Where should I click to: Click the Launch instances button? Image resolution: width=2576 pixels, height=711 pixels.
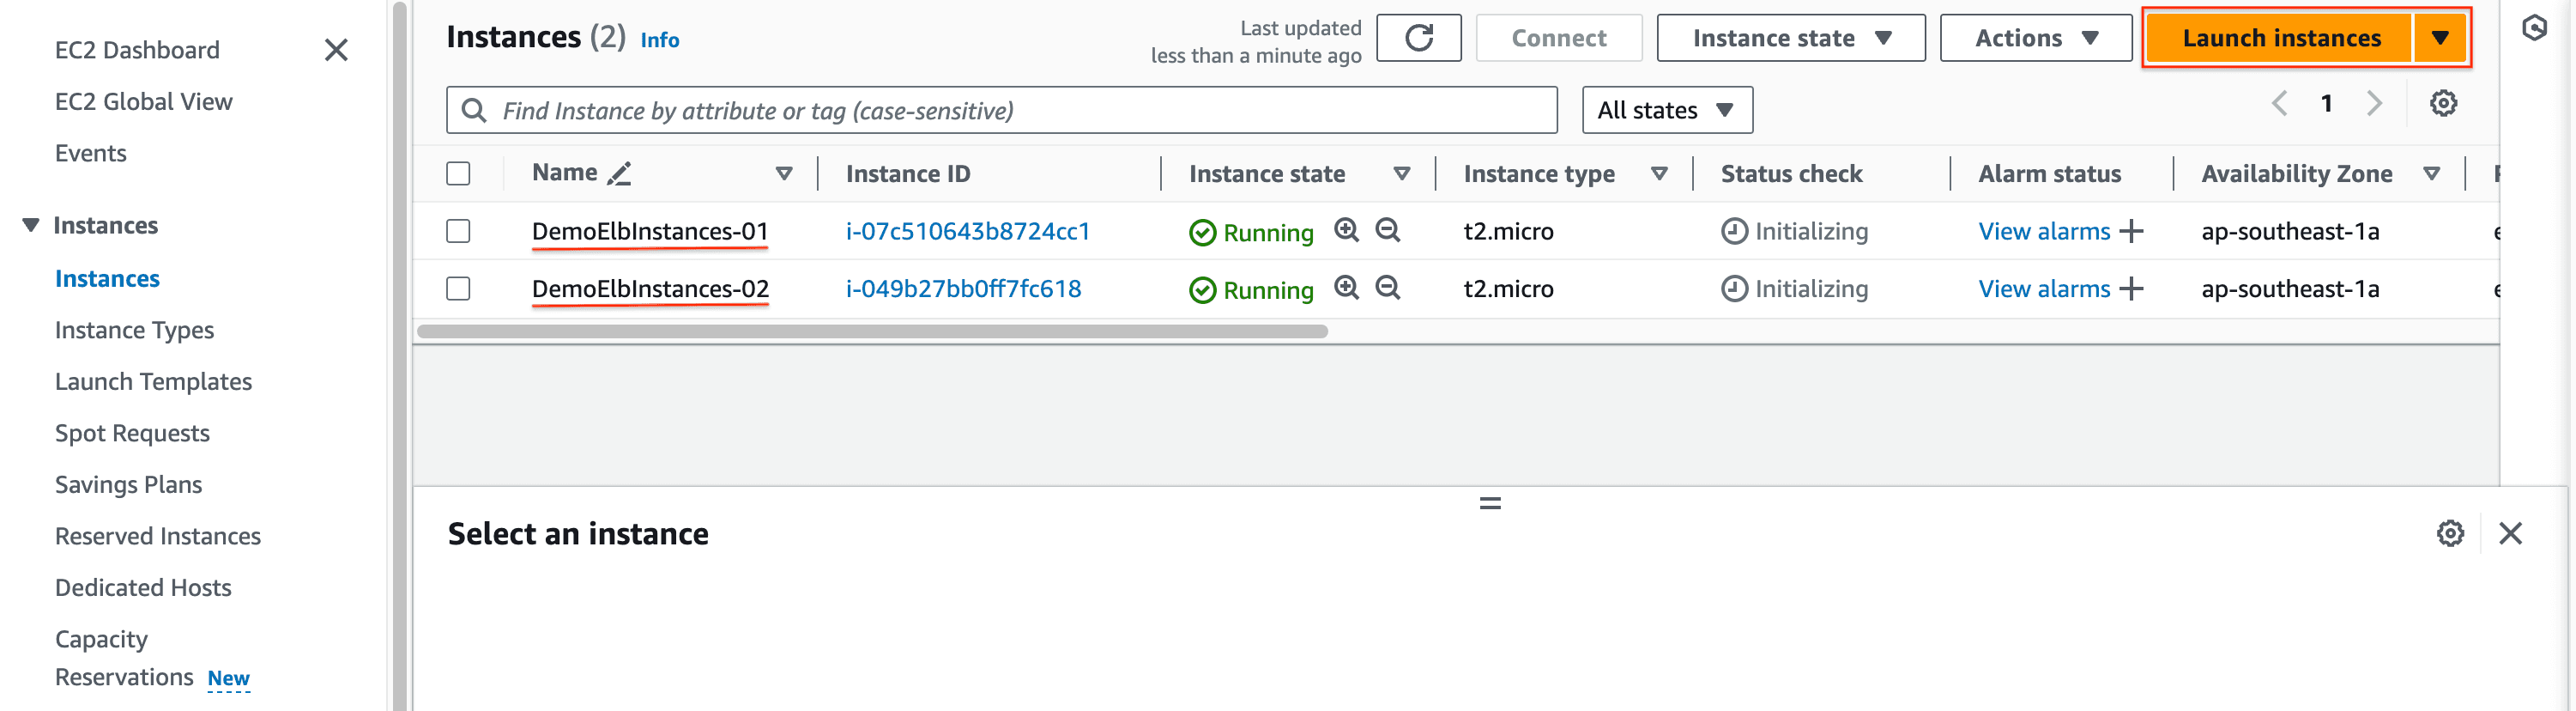pos(2280,38)
